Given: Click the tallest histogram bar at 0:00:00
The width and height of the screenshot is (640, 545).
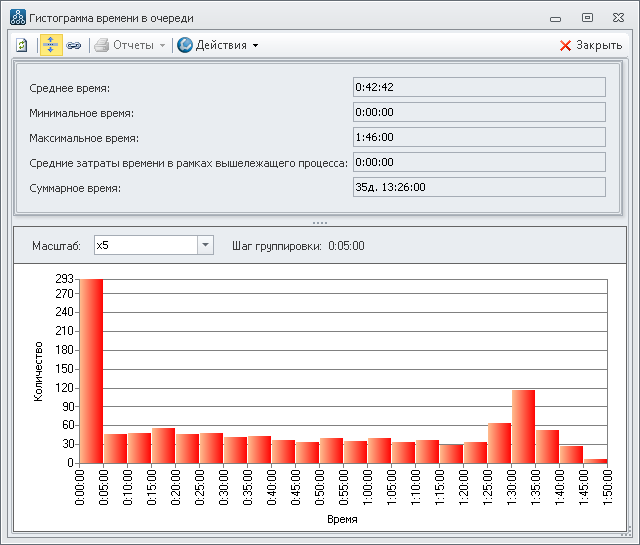Looking at the screenshot, I should 92,371.
